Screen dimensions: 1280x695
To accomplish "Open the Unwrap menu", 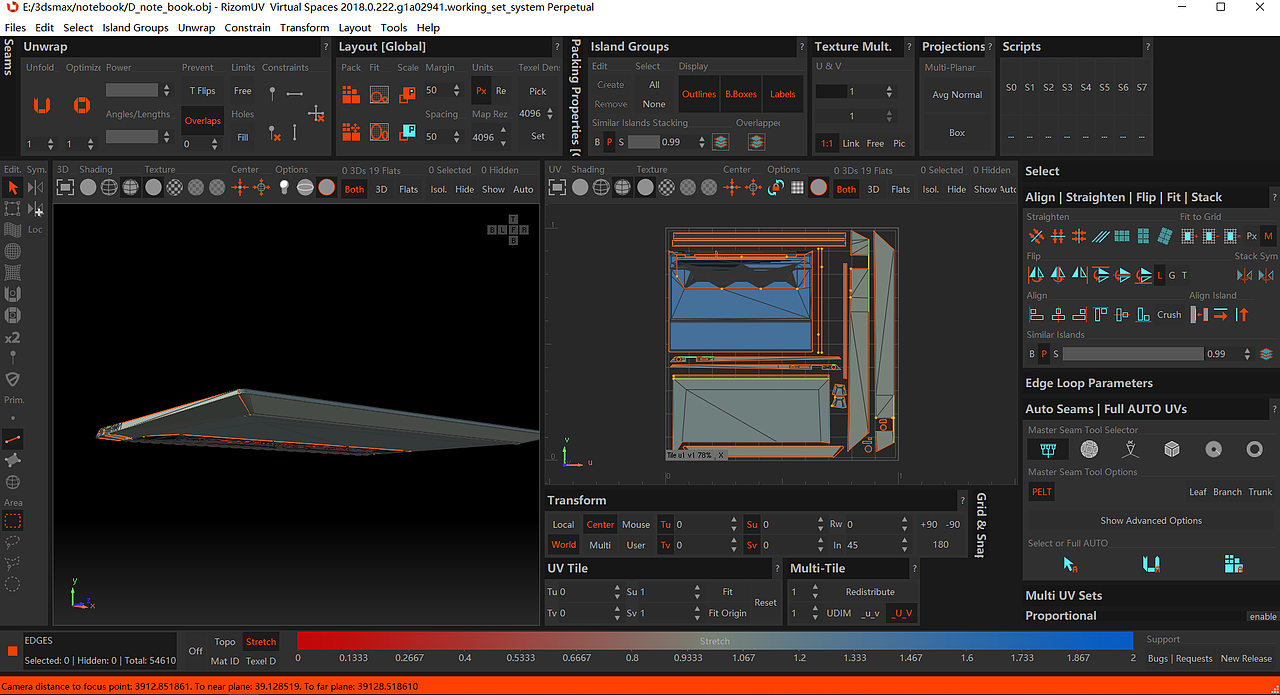I will pos(196,27).
